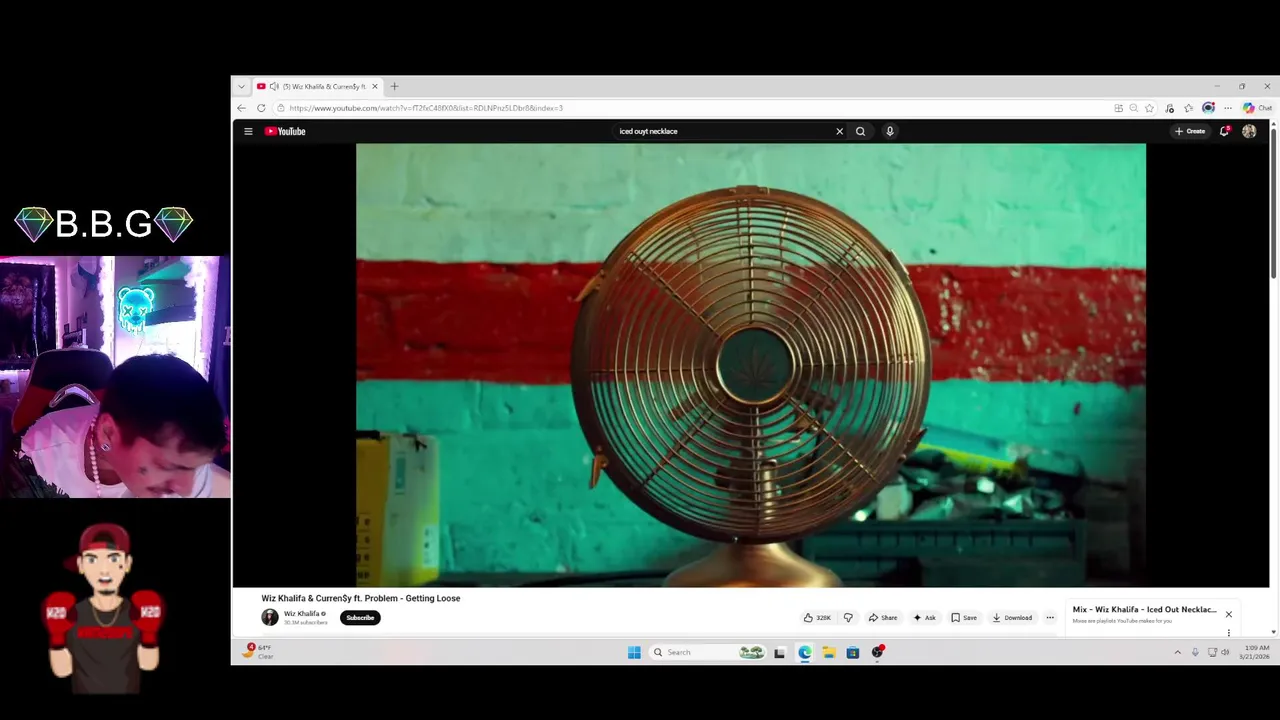Open the YouTube hamburger guide menu
This screenshot has width=1280, height=720.
point(248,131)
